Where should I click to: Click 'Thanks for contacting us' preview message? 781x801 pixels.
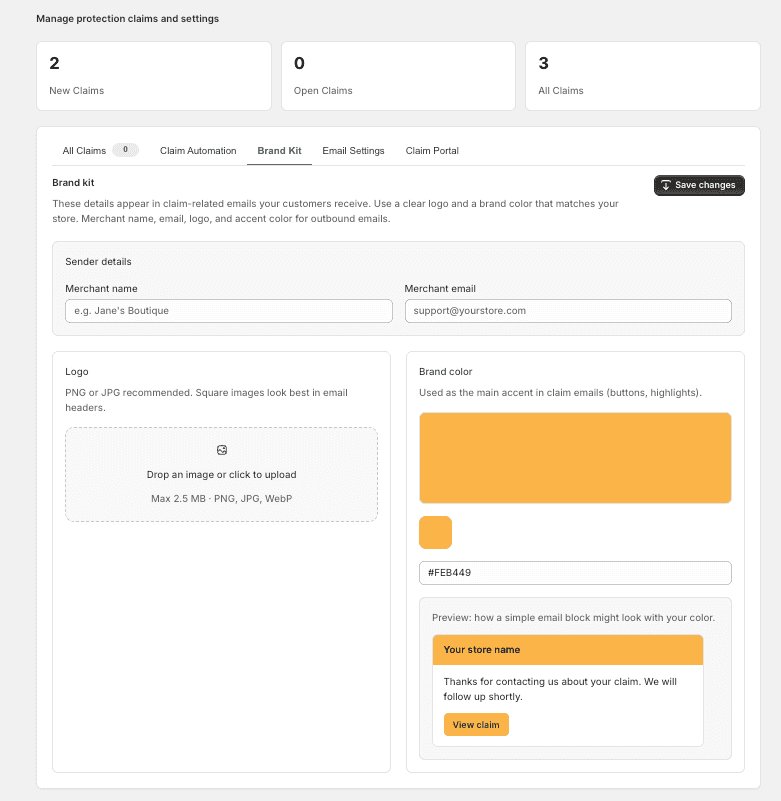(x=560, y=689)
